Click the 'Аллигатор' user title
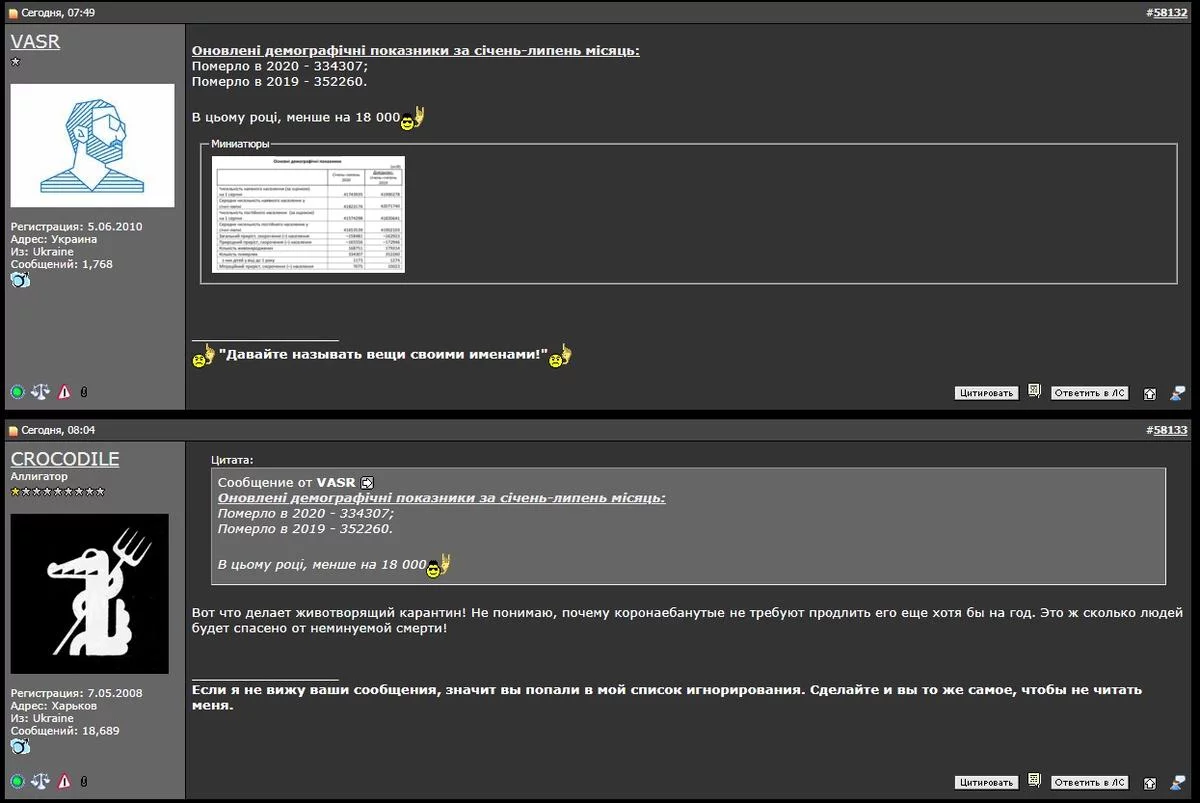This screenshot has height=803, width=1200. [39, 477]
